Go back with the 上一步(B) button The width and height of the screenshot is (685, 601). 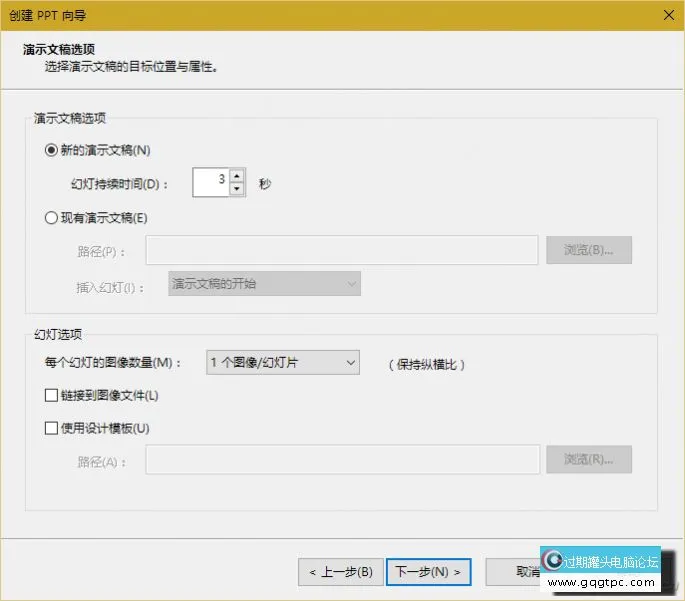340,572
